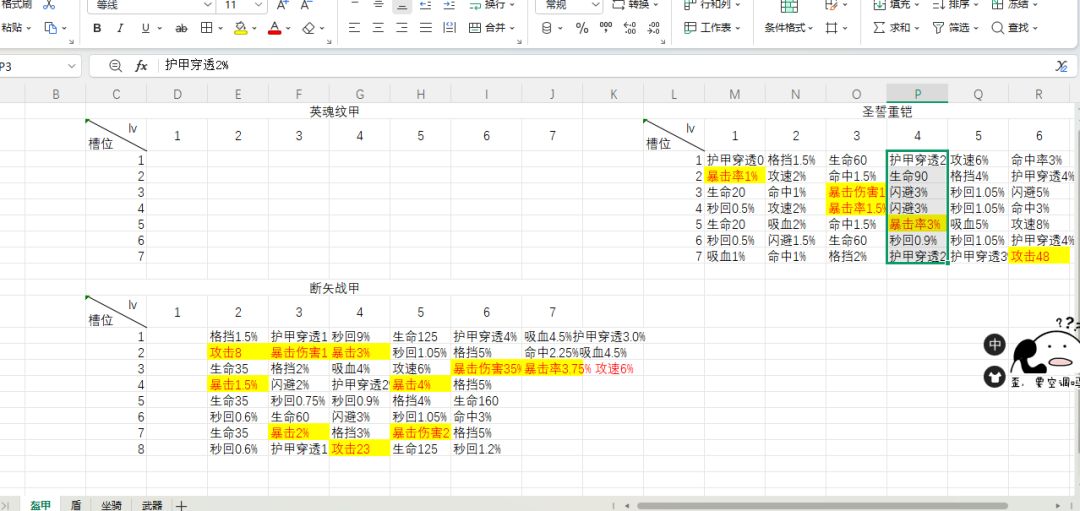Switch to the 盾 sheet tab
The height and width of the screenshot is (511, 1080).
[76, 505]
